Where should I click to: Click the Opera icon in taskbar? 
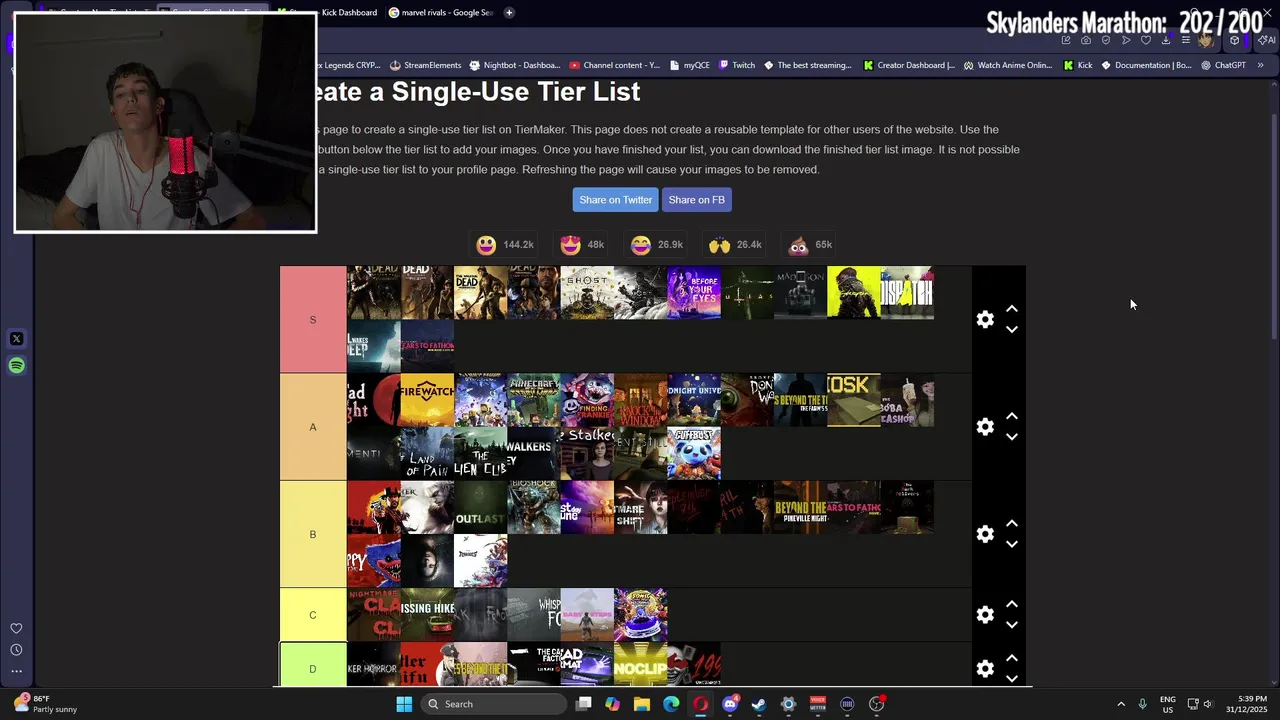click(x=700, y=704)
